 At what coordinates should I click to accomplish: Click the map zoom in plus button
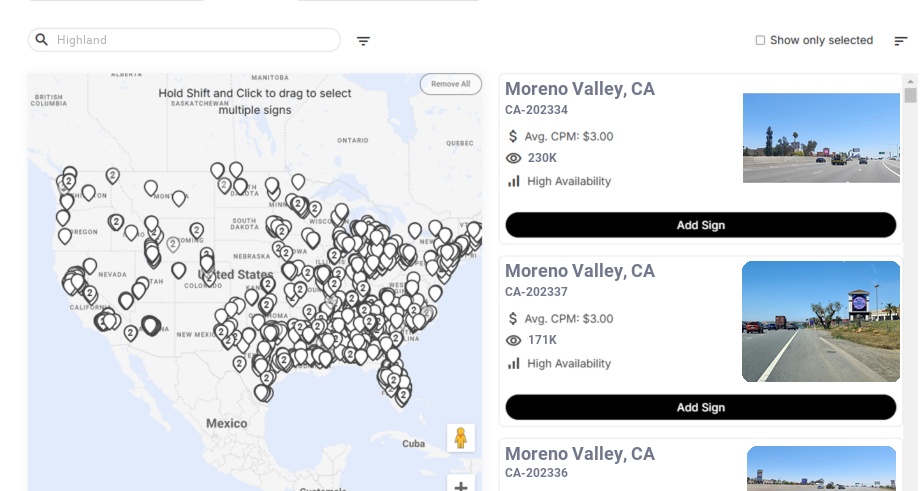(x=460, y=487)
